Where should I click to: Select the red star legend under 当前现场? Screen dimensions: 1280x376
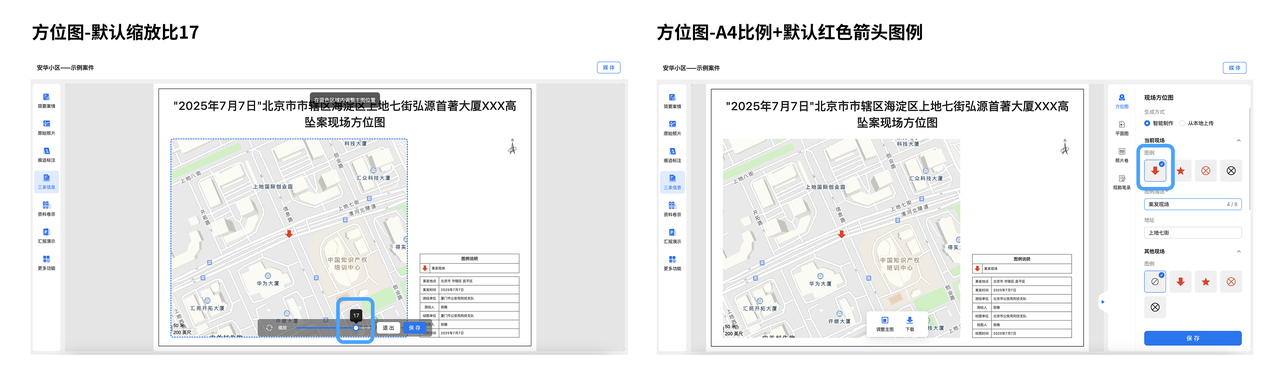[1180, 171]
